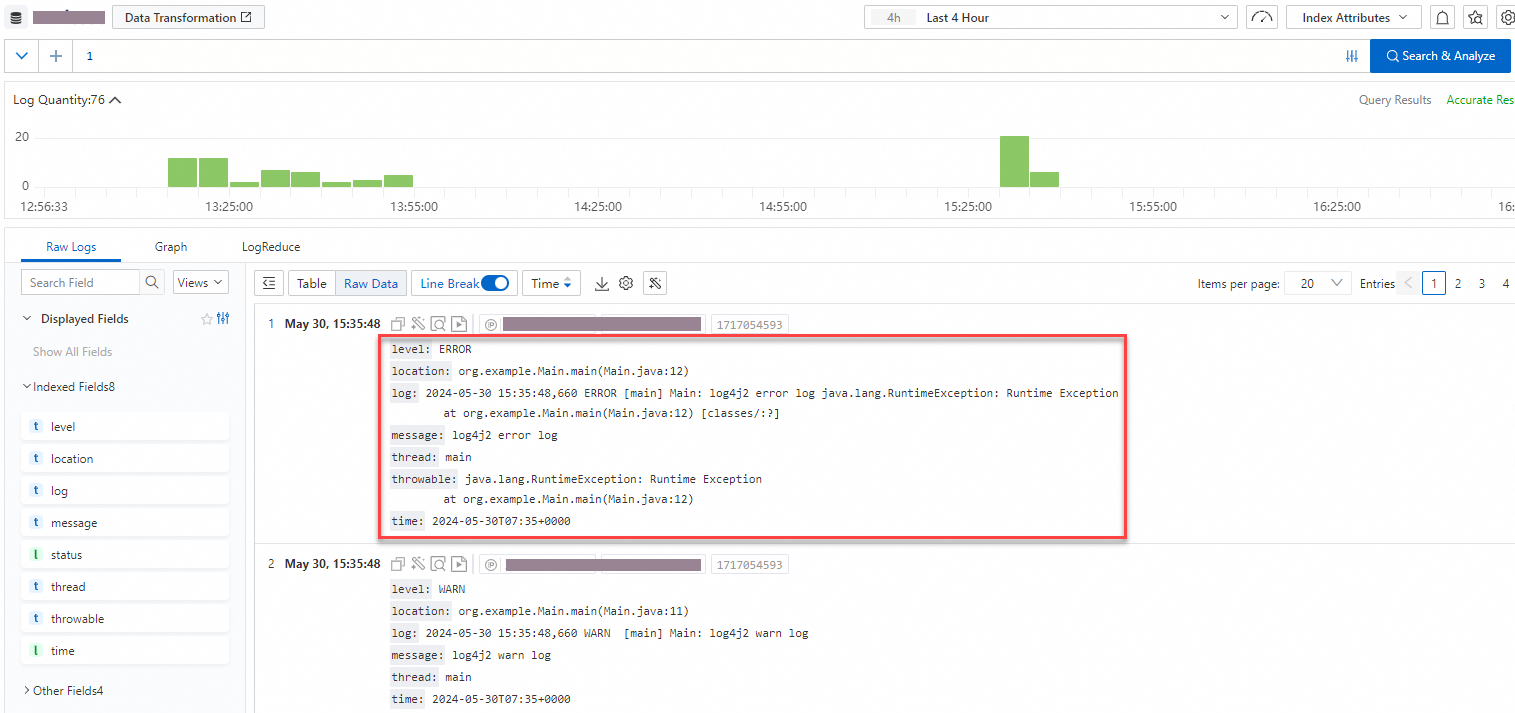The width and height of the screenshot is (1515, 713).
Task: Select the Raw Logs tab
Action: point(71,247)
